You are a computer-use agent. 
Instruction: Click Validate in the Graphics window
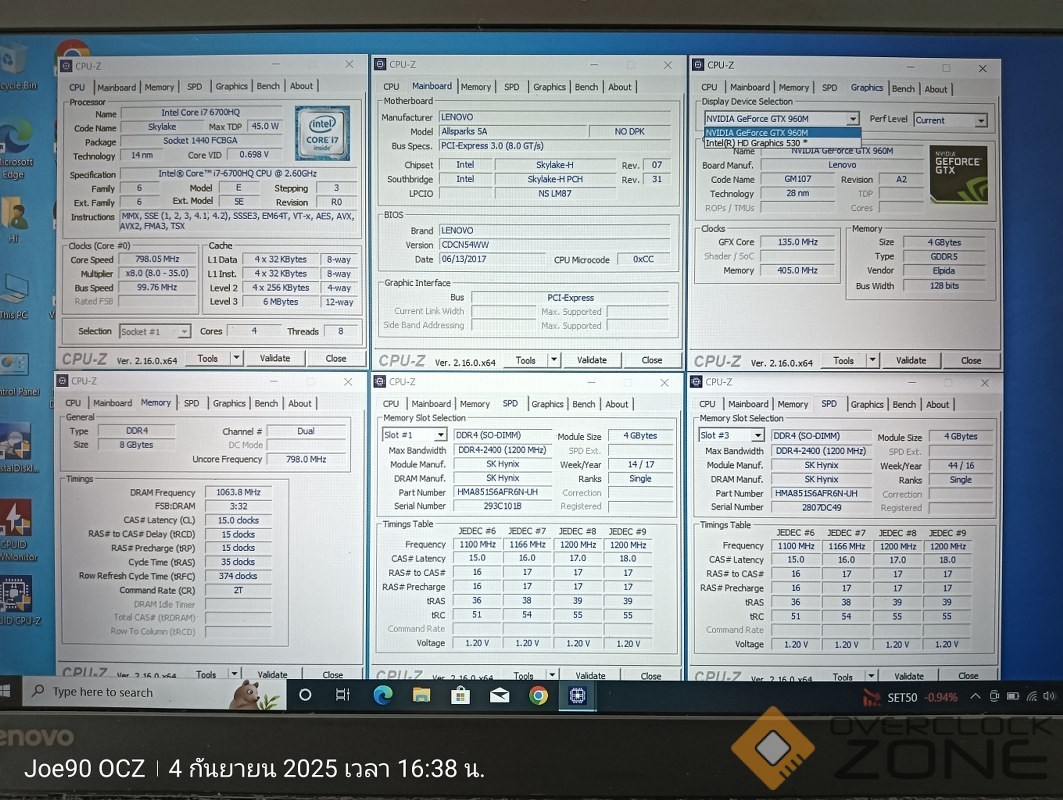point(910,360)
